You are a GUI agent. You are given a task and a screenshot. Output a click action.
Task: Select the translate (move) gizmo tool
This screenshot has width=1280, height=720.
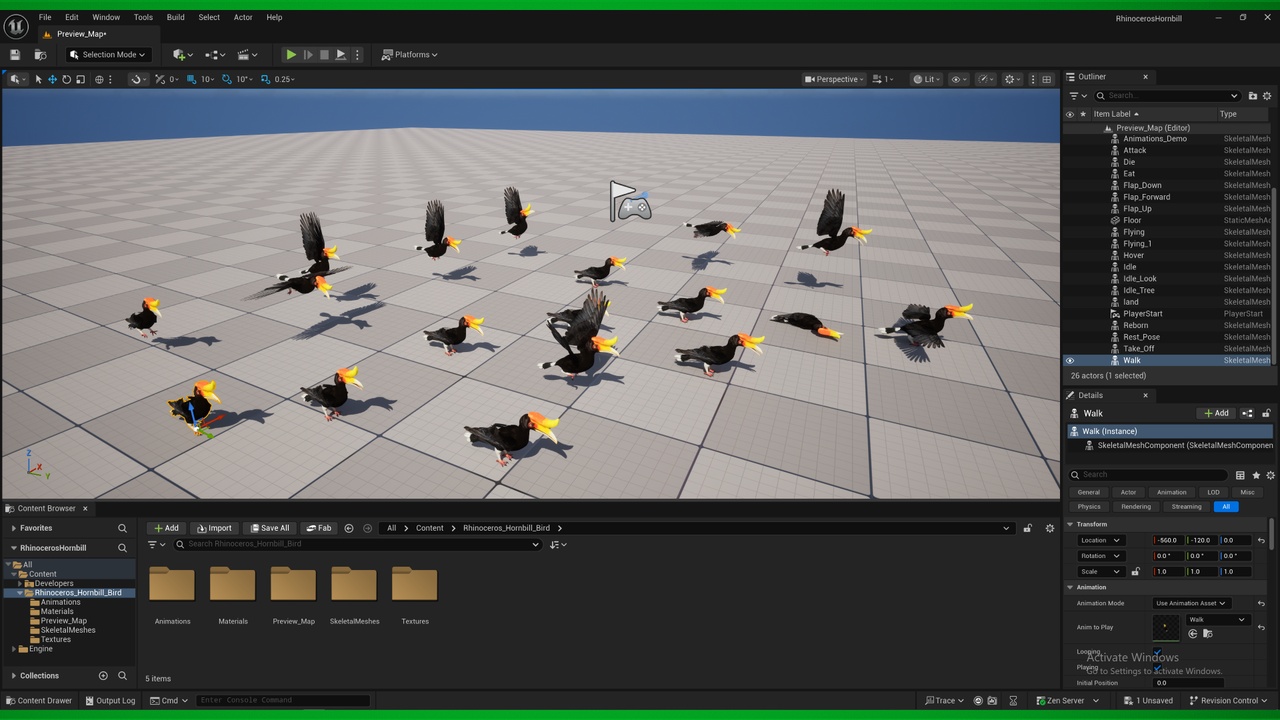pos(53,79)
